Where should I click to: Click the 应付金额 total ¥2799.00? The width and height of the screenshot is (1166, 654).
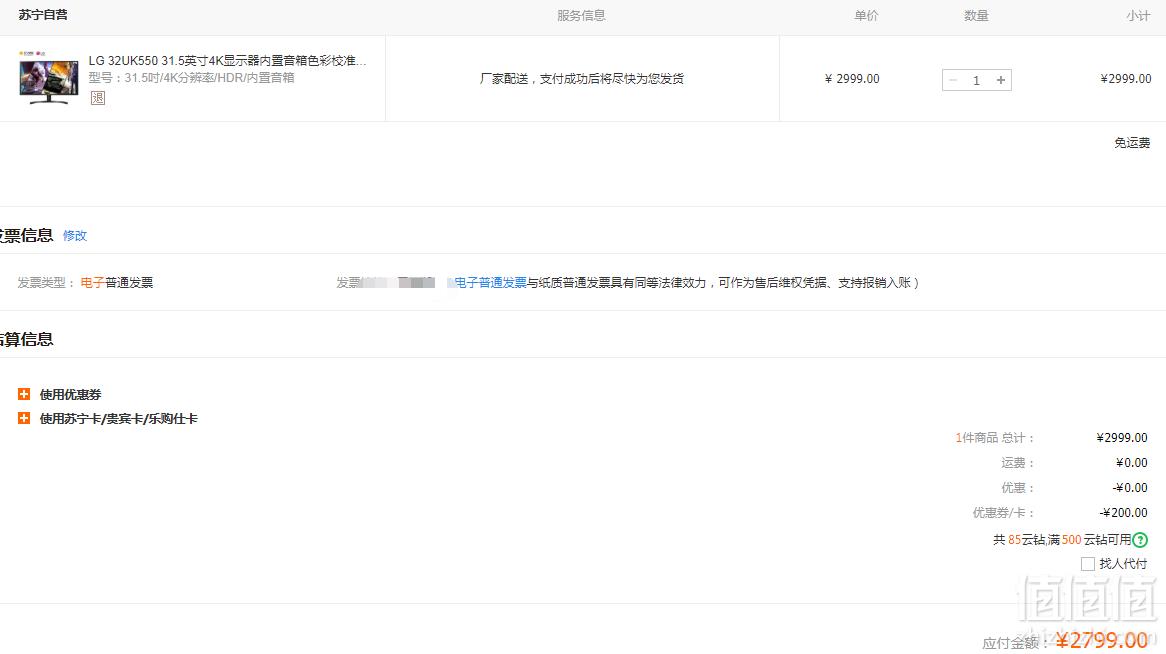click(x=1102, y=641)
